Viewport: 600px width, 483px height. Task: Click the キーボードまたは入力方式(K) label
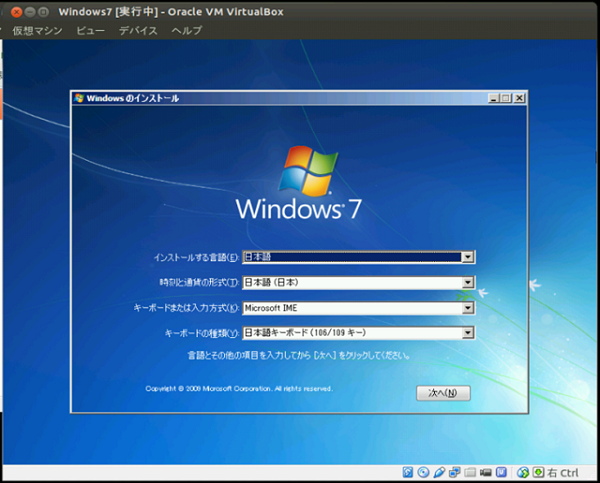pyautogui.click(x=186, y=308)
